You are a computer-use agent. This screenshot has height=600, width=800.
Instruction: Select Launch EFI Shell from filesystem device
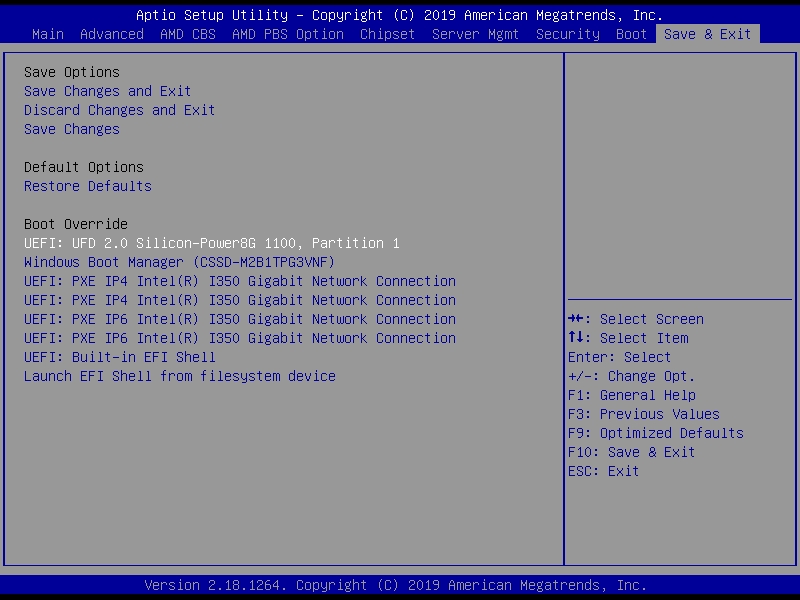coord(179,376)
